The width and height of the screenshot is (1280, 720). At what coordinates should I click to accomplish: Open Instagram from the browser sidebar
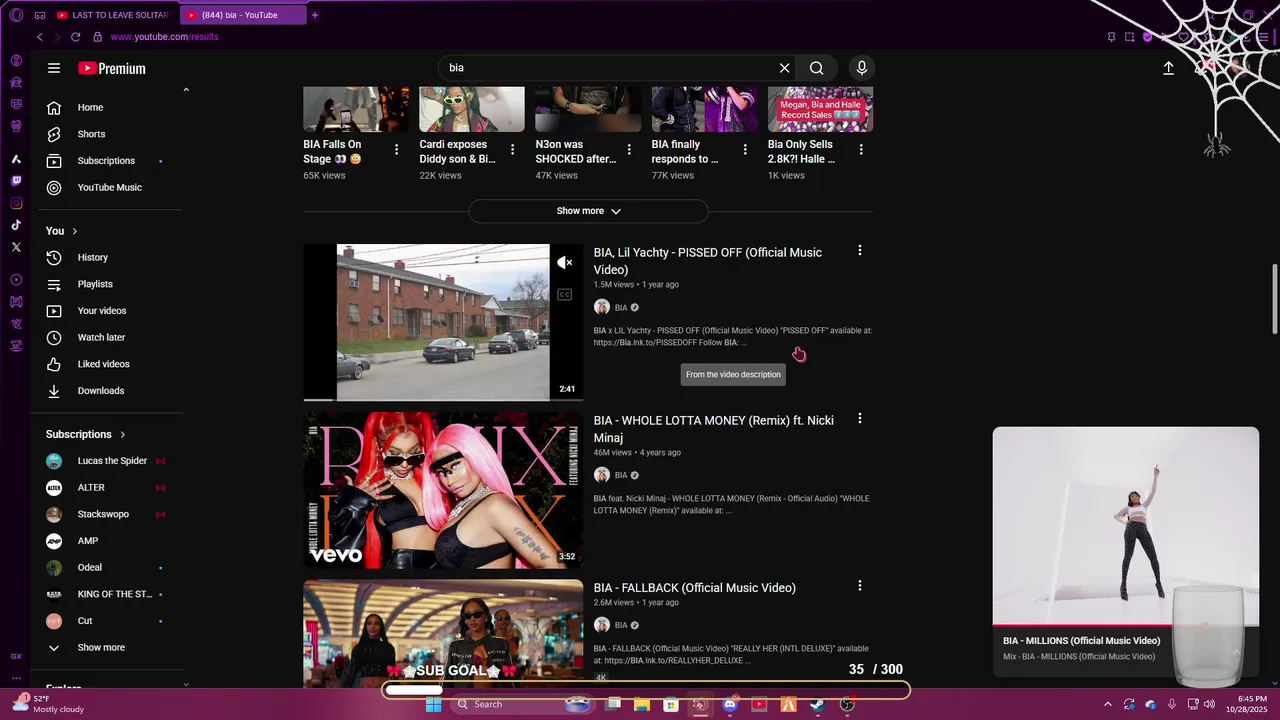(16, 203)
